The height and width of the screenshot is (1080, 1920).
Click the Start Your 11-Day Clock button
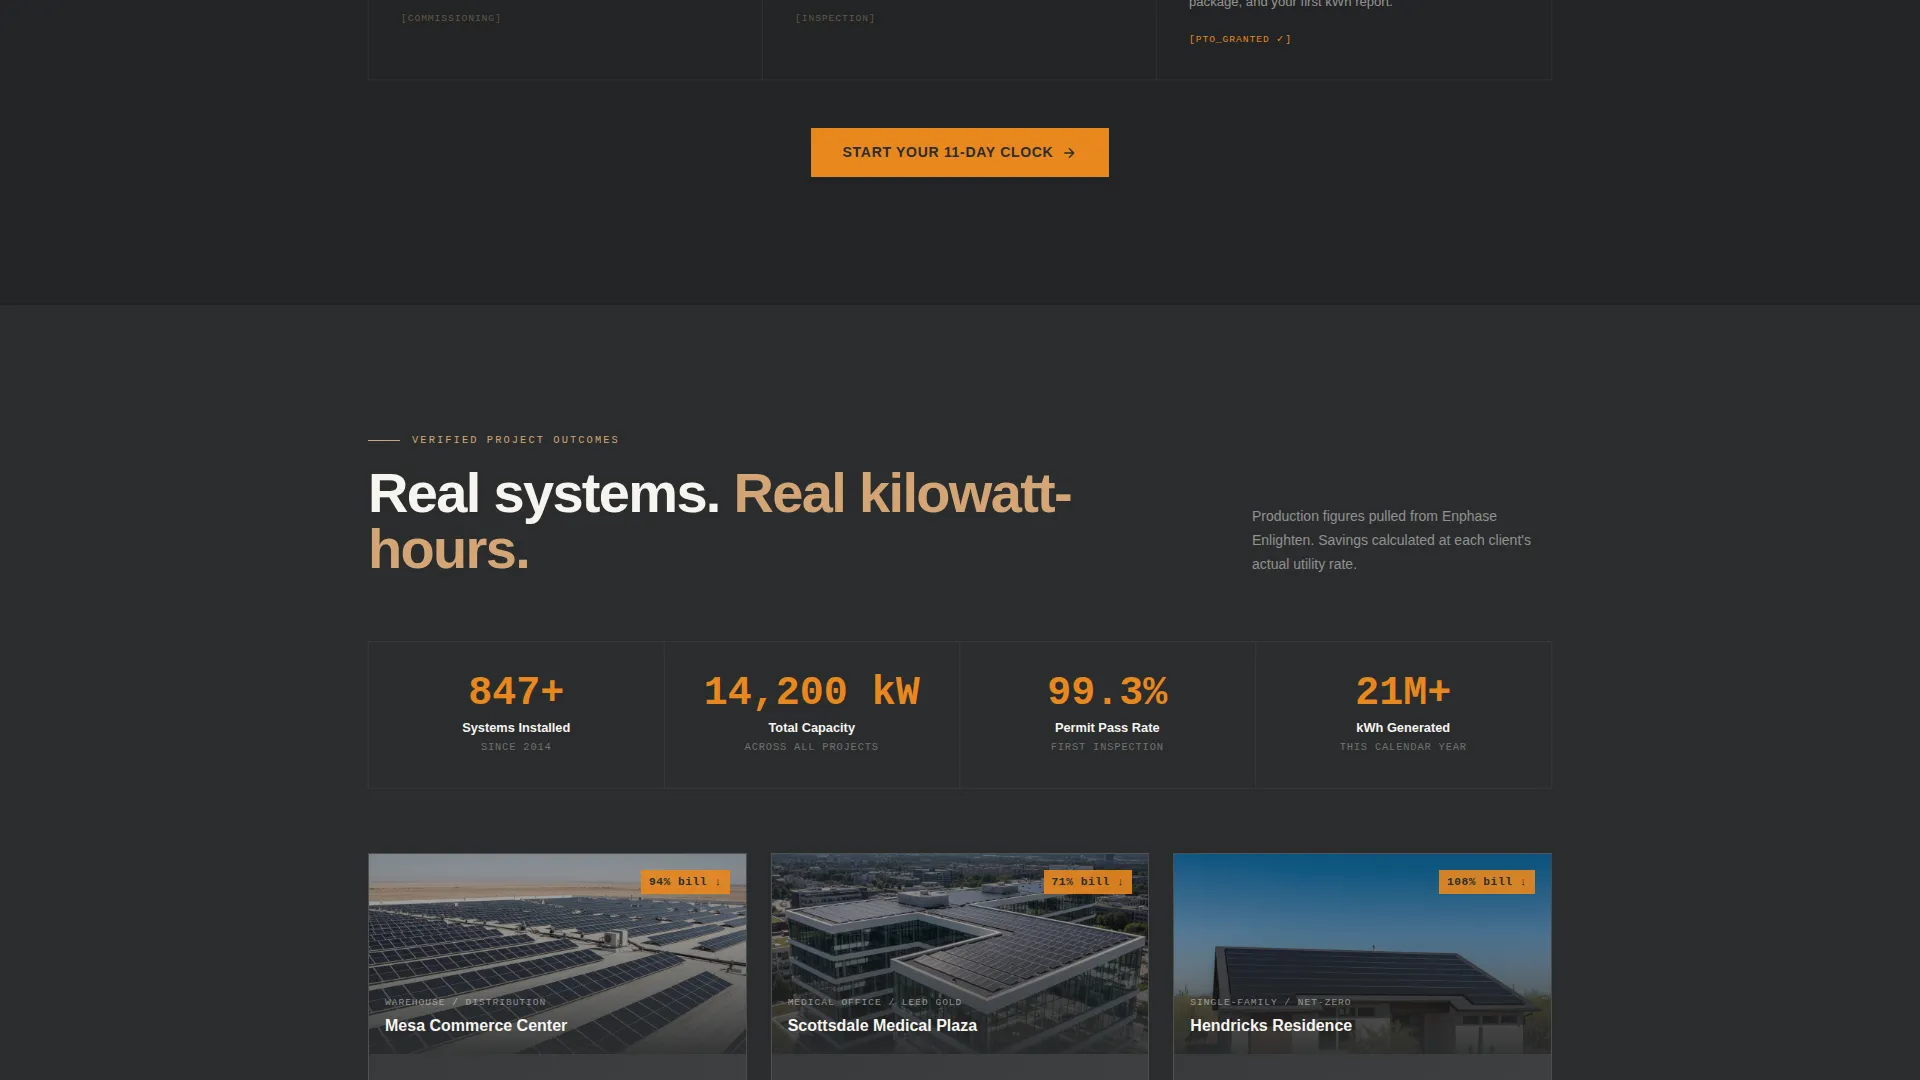(x=959, y=152)
